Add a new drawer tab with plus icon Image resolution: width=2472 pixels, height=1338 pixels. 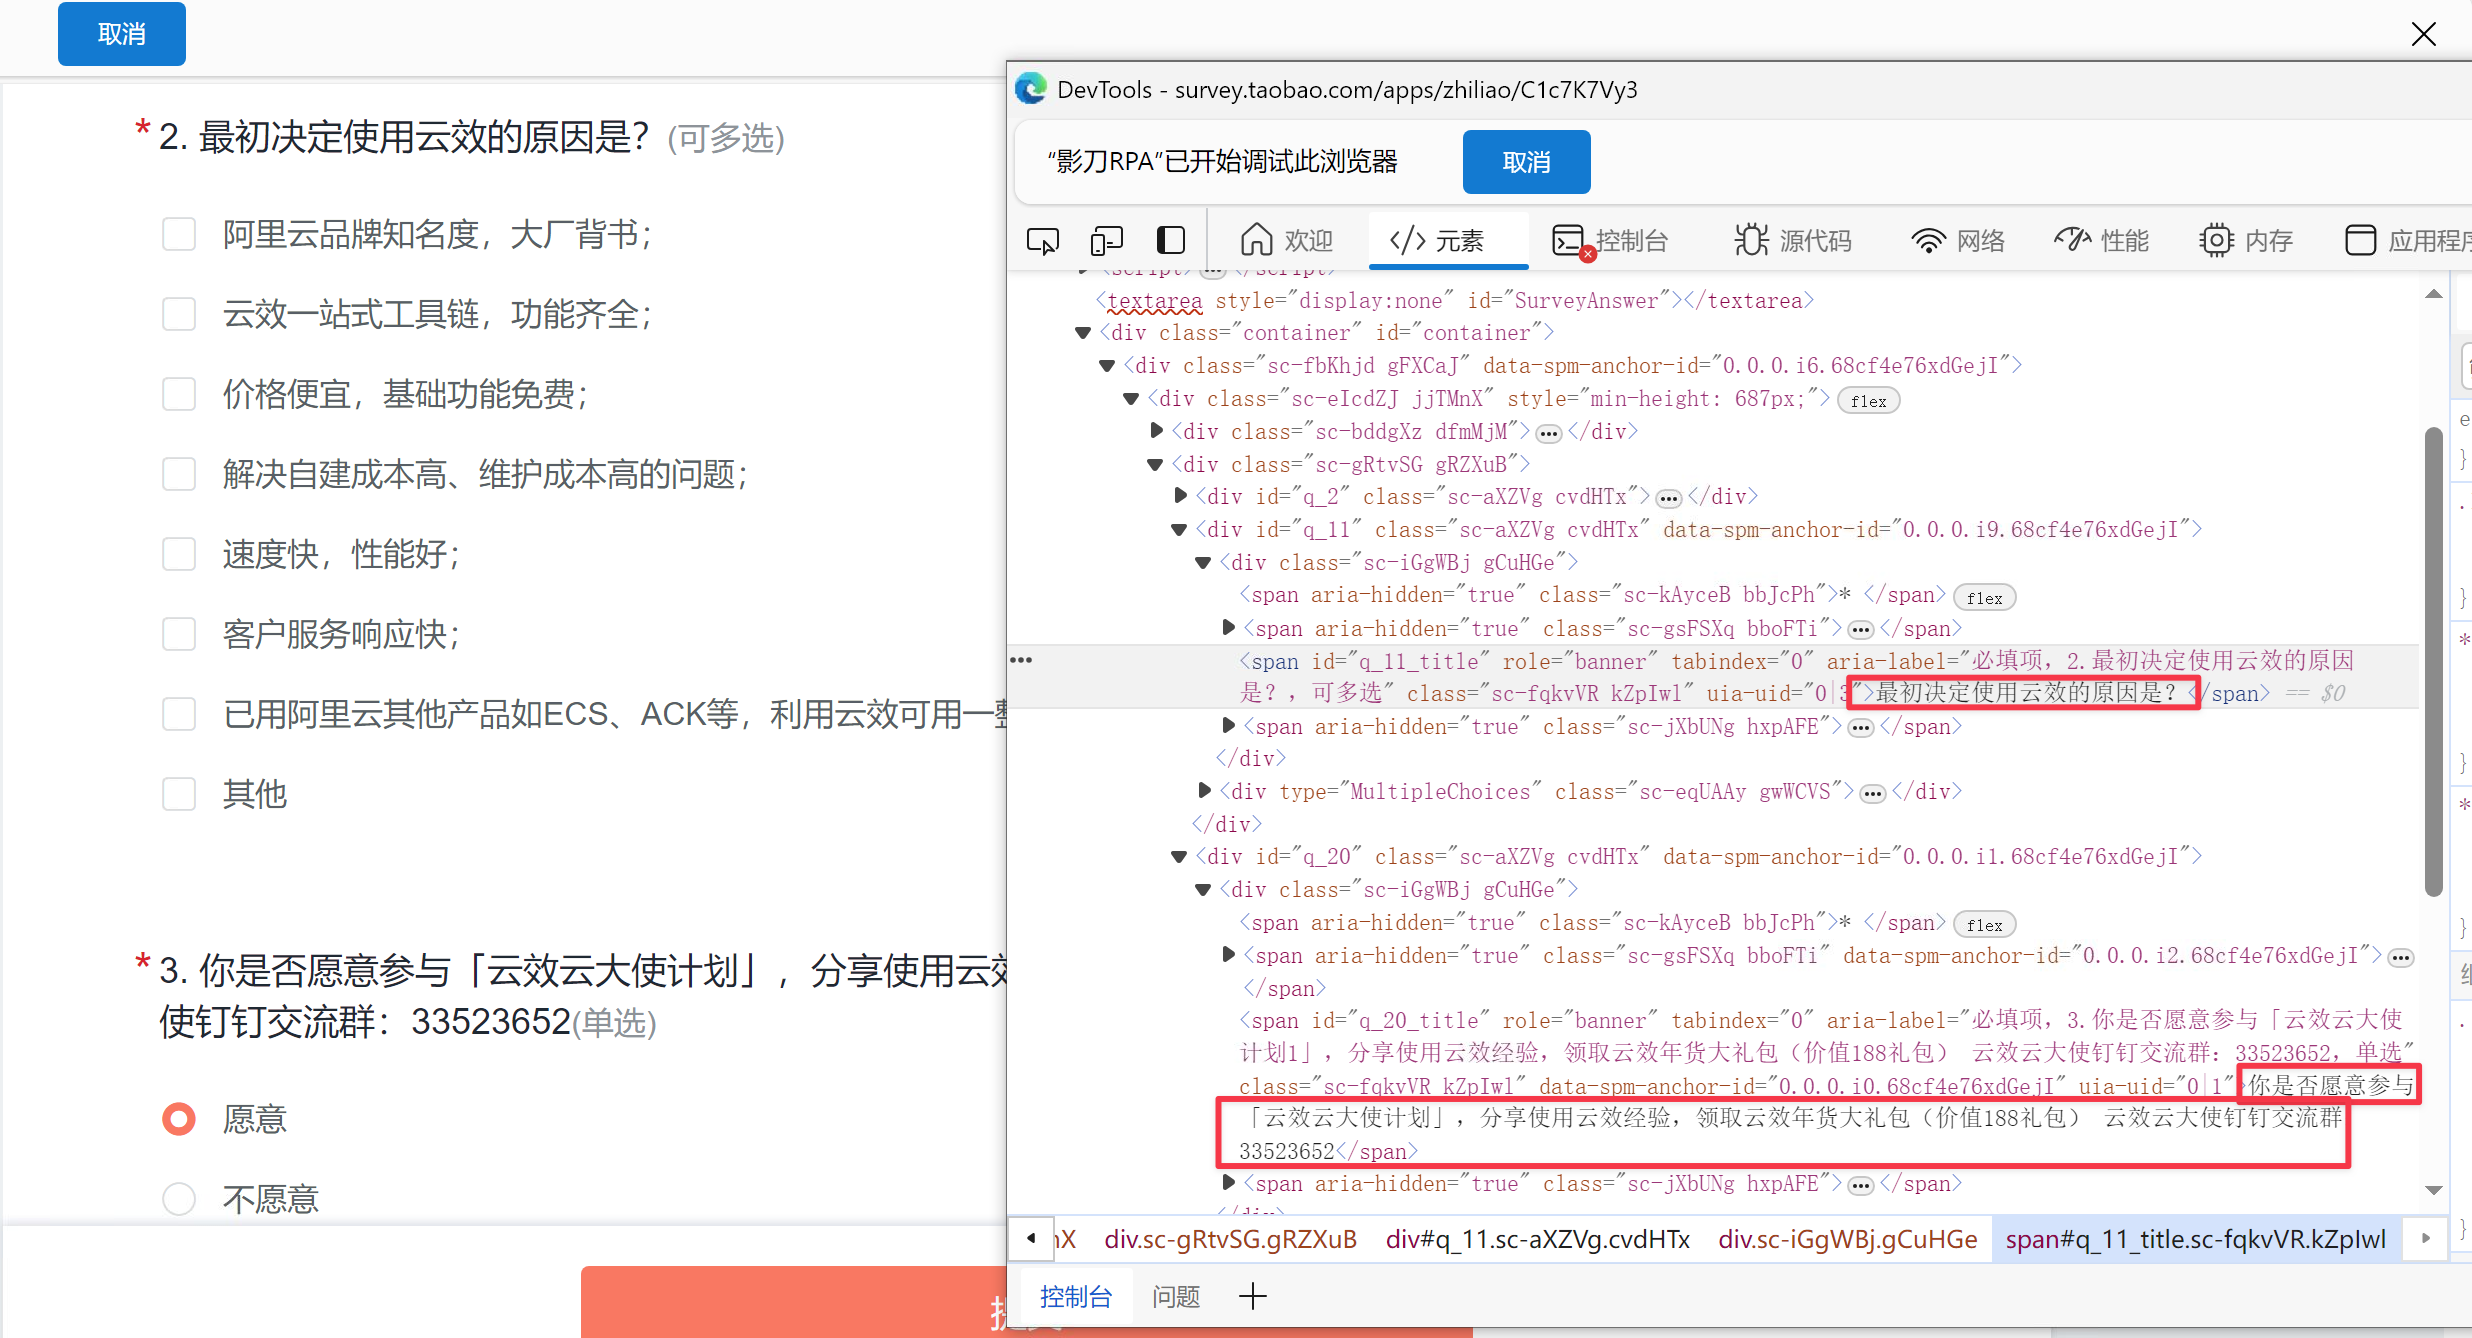coord(1252,1297)
